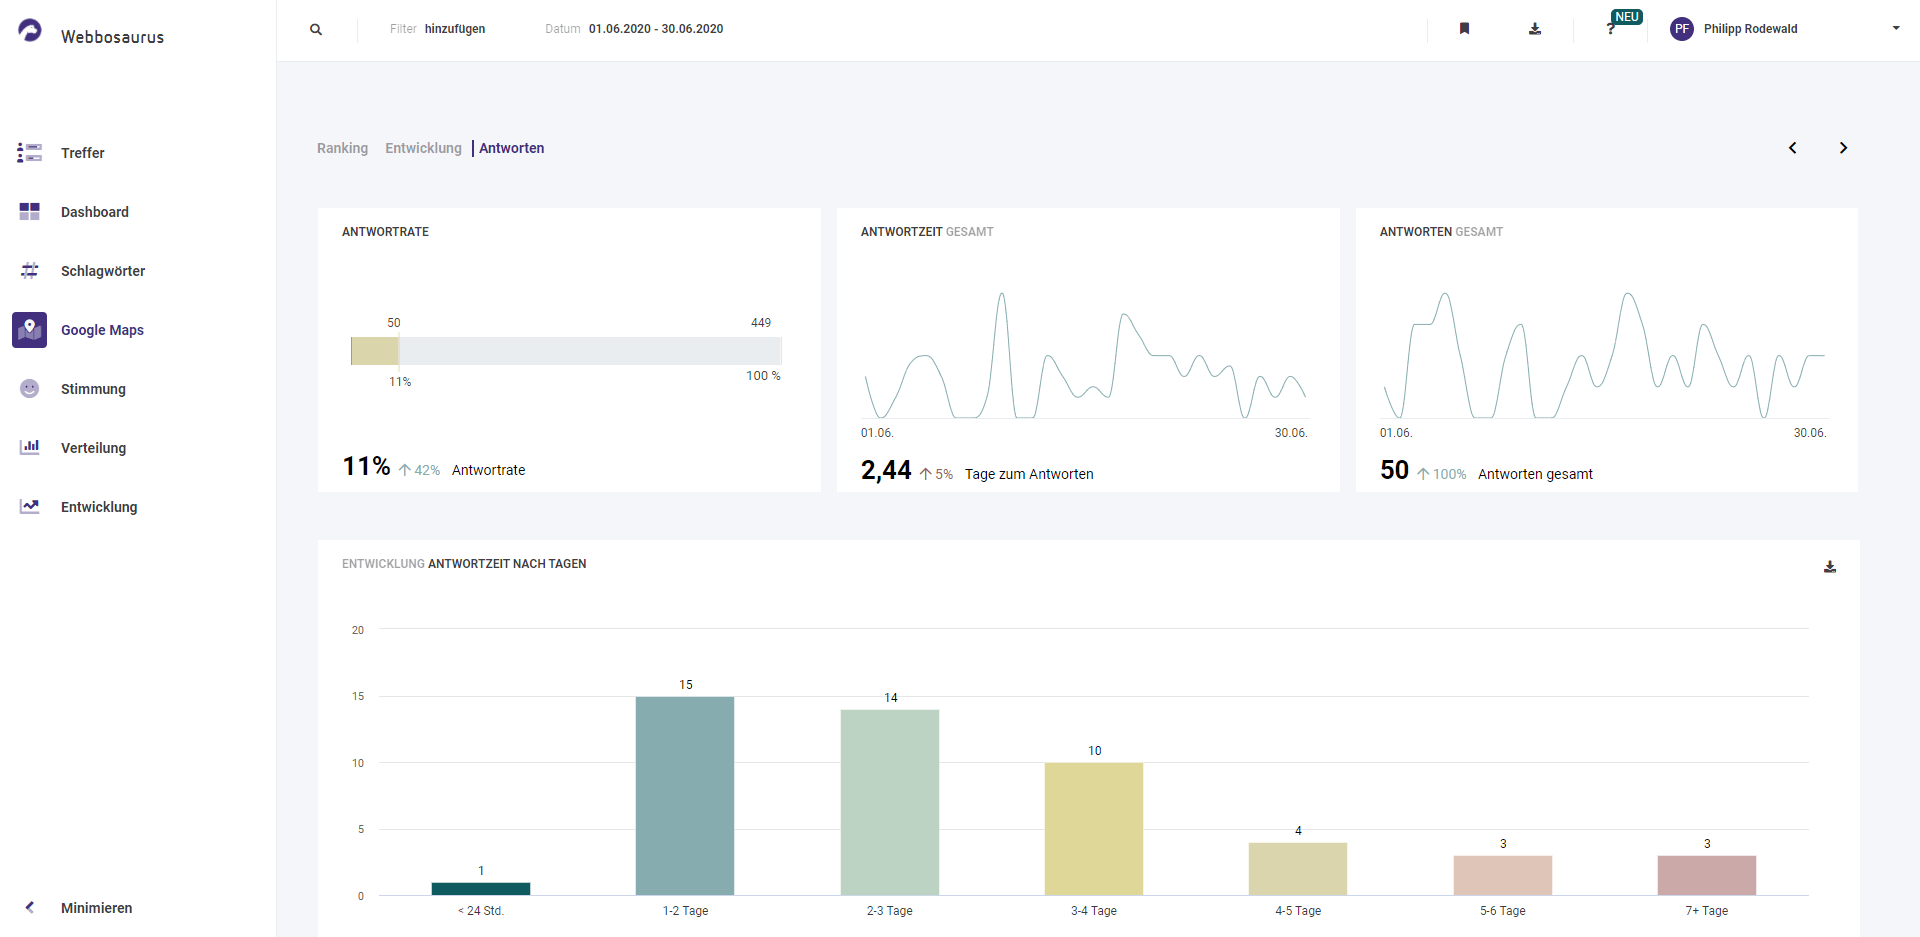The image size is (1920, 937).
Task: Click the Minimieren collapse arrow icon
Action: coord(30,908)
